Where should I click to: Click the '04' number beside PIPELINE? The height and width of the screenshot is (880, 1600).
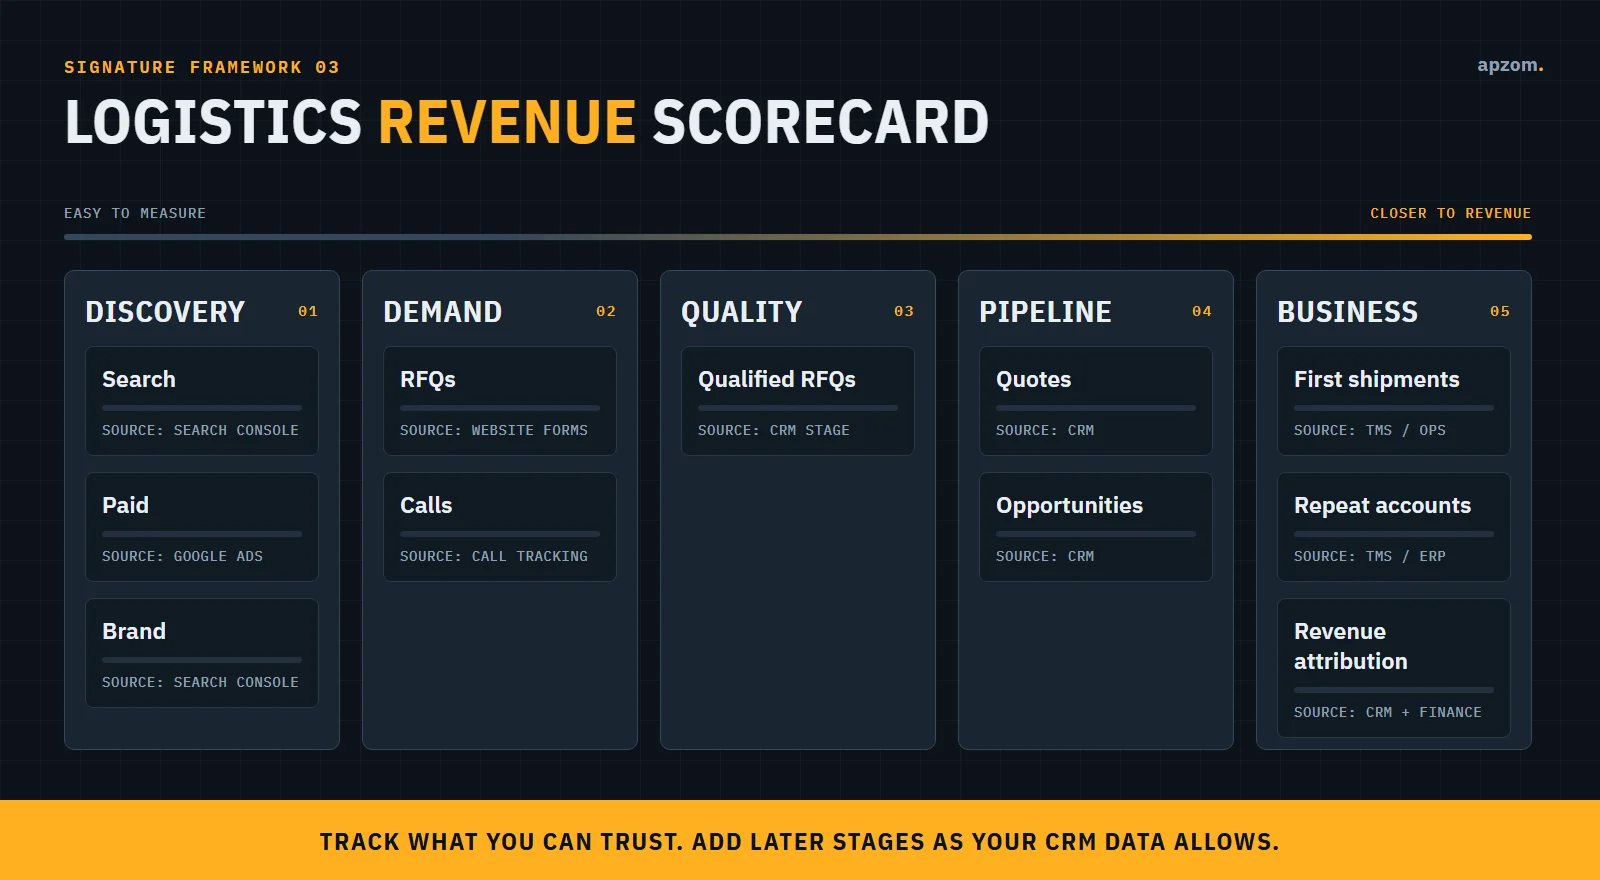coord(1202,311)
